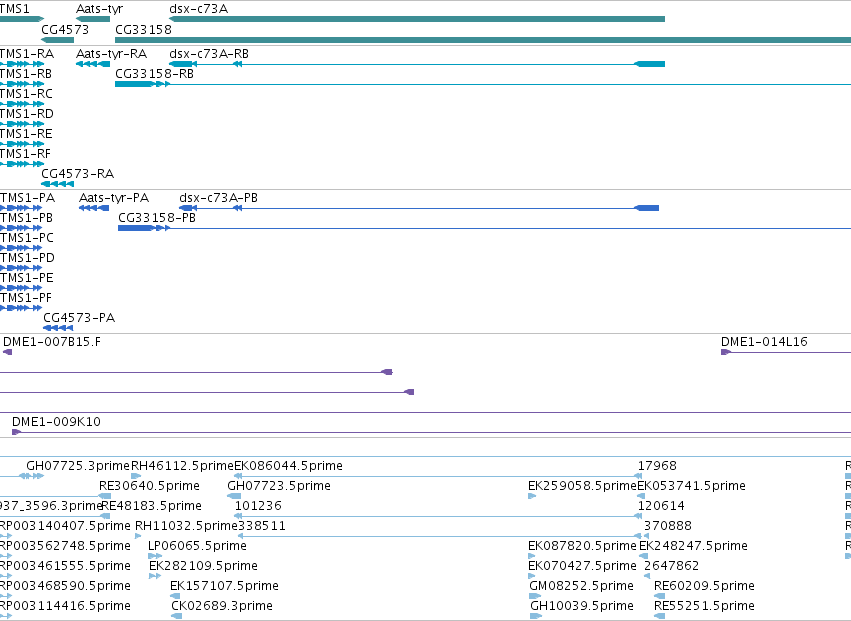Select protein dsx-c73A-PB

click(218, 198)
